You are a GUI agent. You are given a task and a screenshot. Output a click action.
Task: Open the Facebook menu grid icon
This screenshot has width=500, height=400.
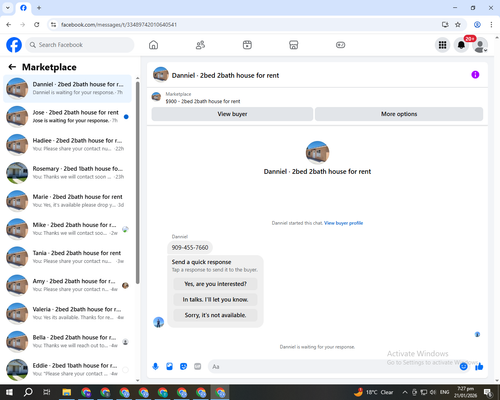point(442,45)
